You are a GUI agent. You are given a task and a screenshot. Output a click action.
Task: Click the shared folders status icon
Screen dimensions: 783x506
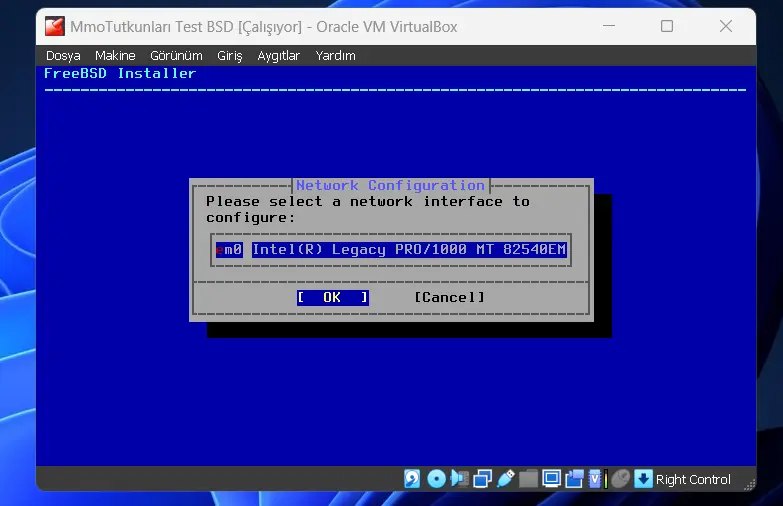tap(528, 479)
